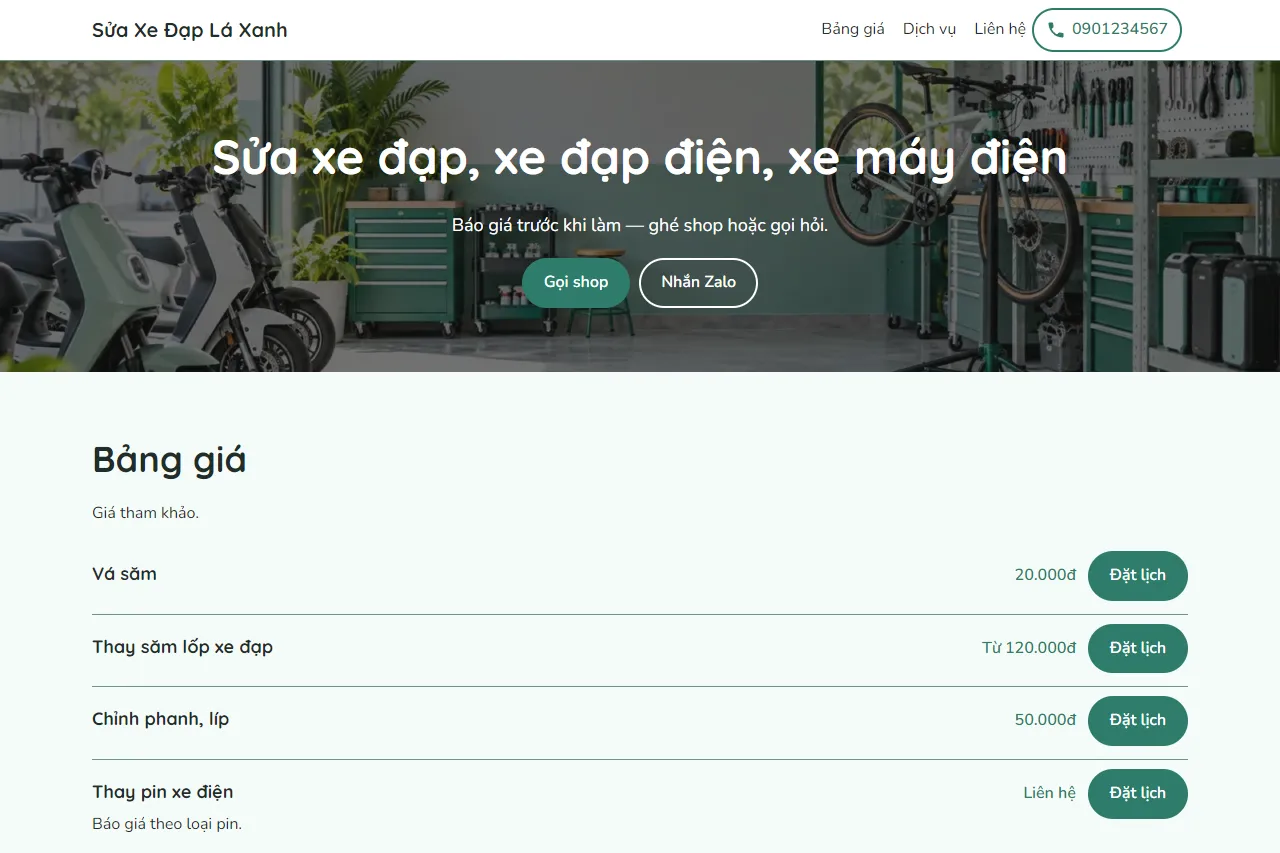Click Đặt lịch for Chỉnh phanh, líp

(x=1138, y=721)
